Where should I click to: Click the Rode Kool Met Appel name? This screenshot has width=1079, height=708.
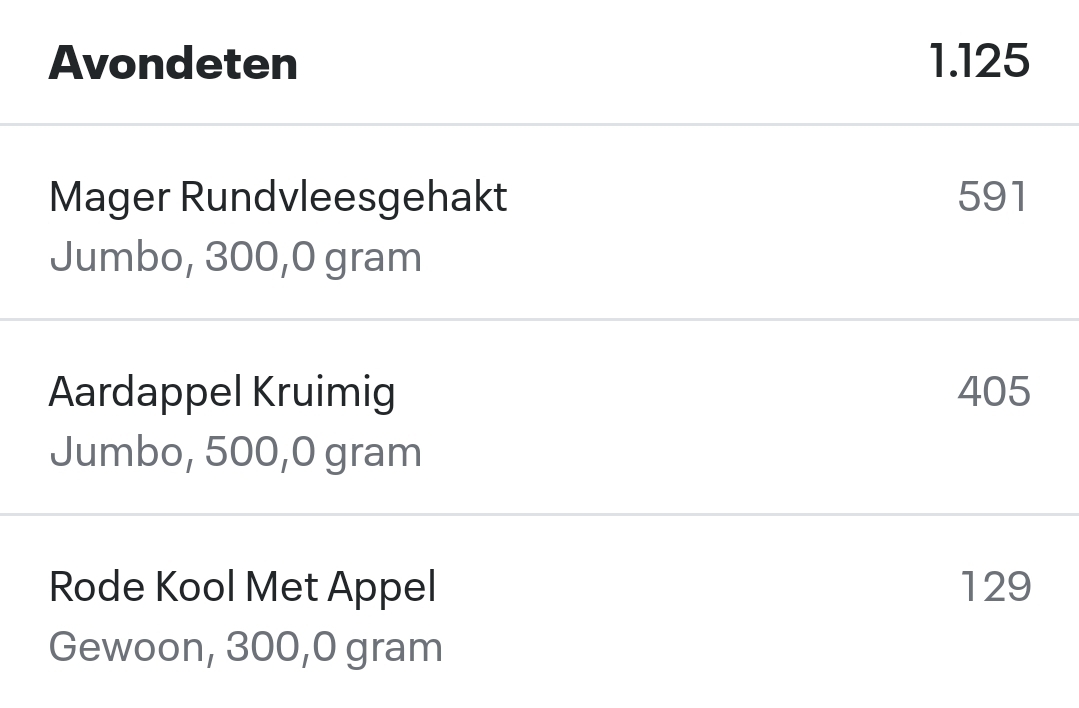pyautogui.click(x=243, y=587)
